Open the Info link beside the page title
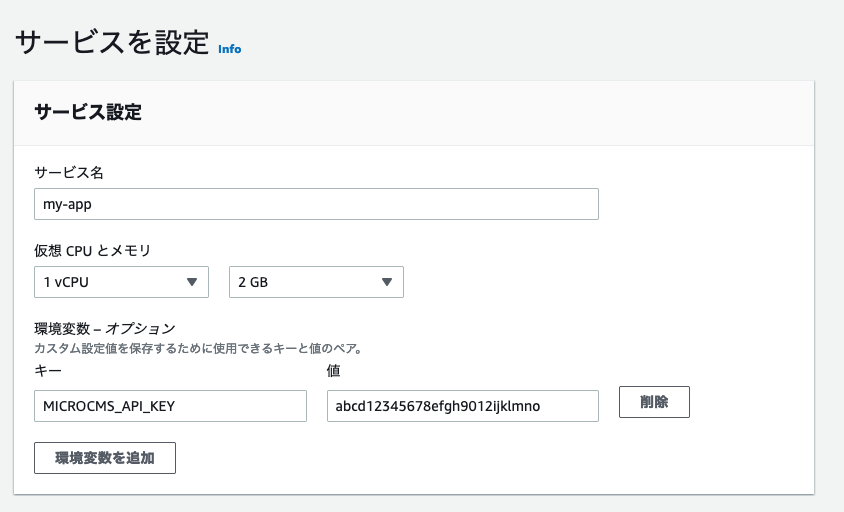Screen dimensions: 844x512 (x=229, y=48)
